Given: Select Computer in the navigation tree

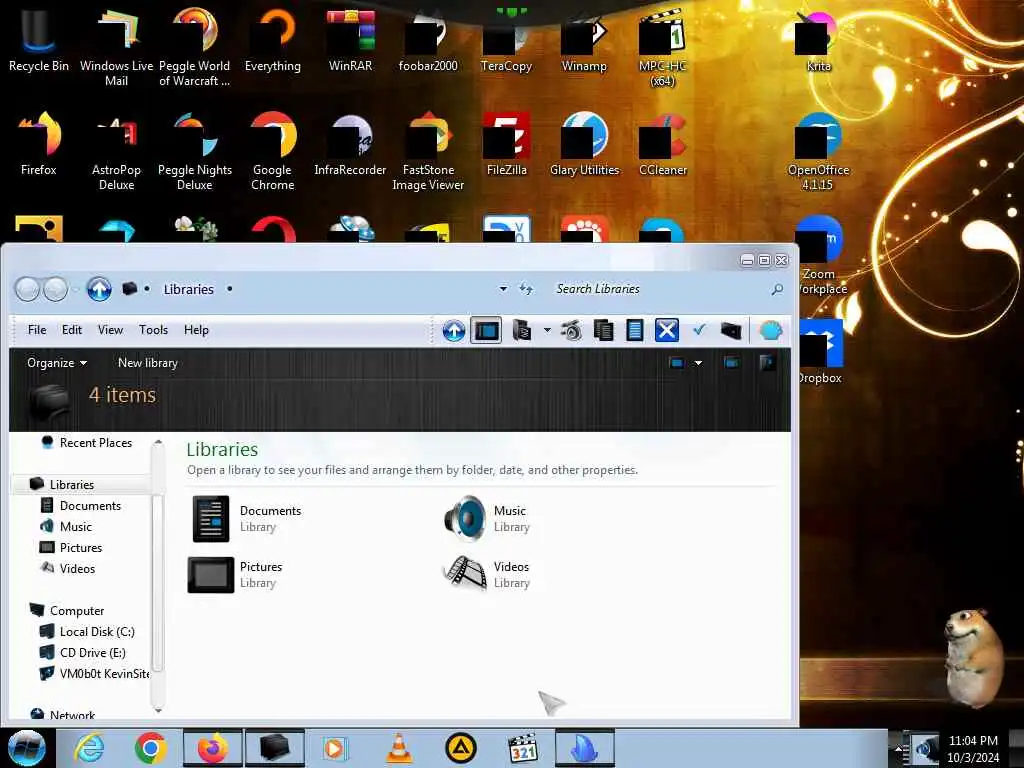Looking at the screenshot, I should (x=76, y=611).
